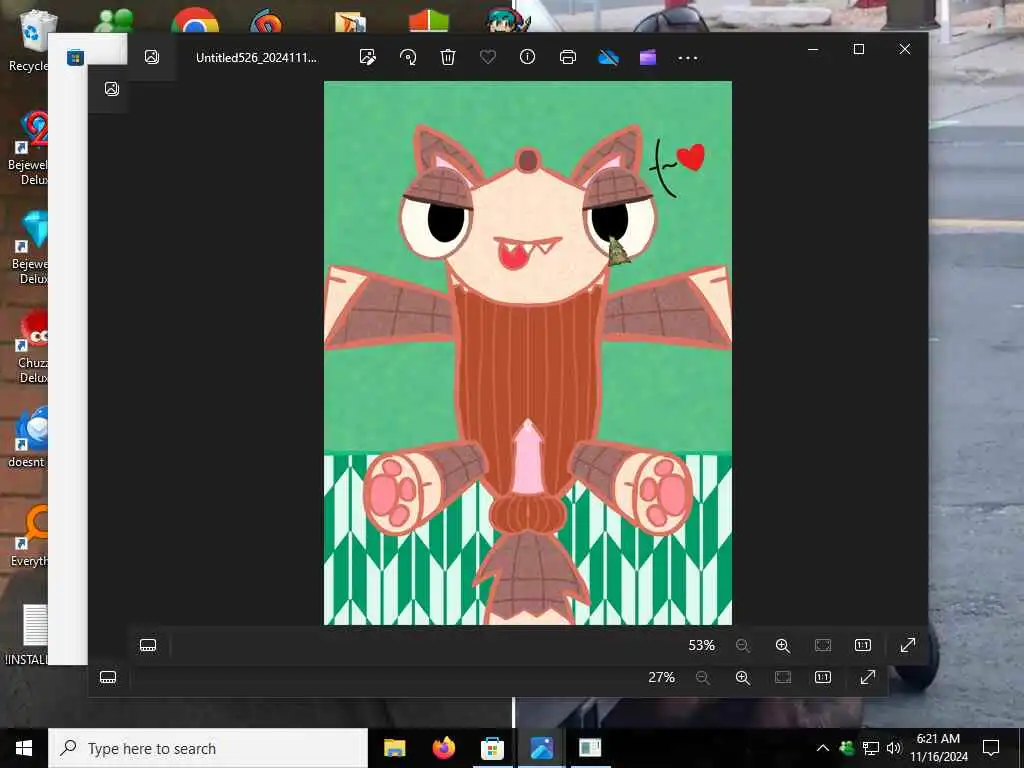1024x768 pixels.
Task: Click the displayed picture in front Photos window
Action: click(x=528, y=353)
